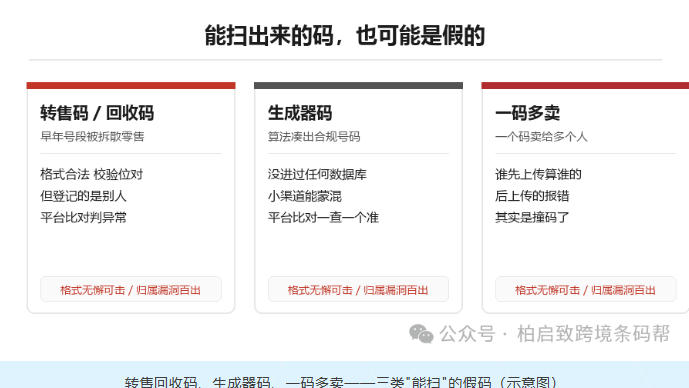
Task: Click red tag in 生成器码 card
Action: (358, 290)
